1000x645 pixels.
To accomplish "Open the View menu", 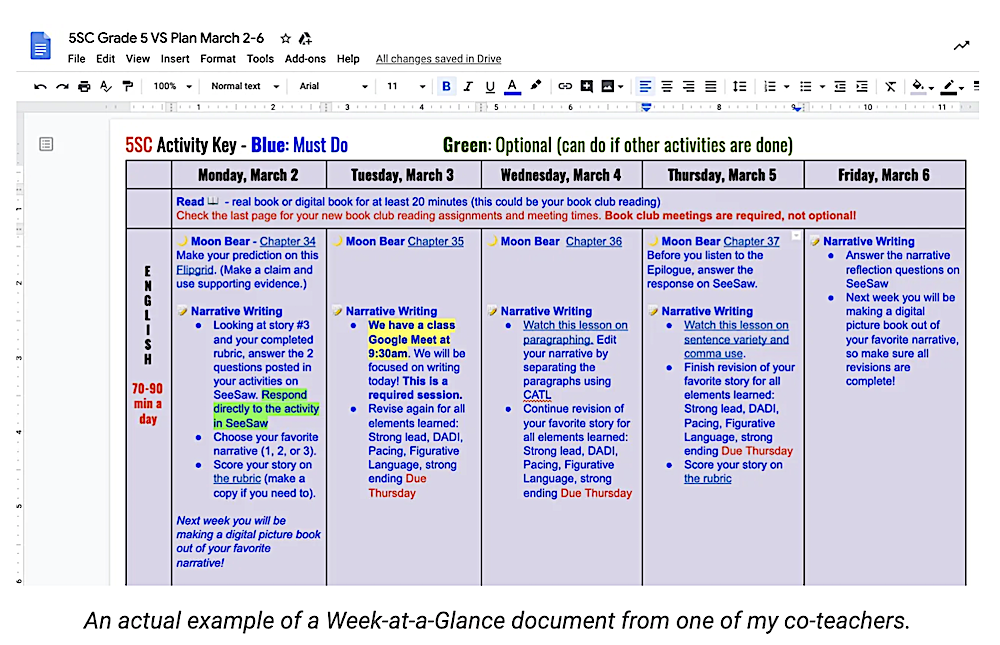I will [138, 59].
